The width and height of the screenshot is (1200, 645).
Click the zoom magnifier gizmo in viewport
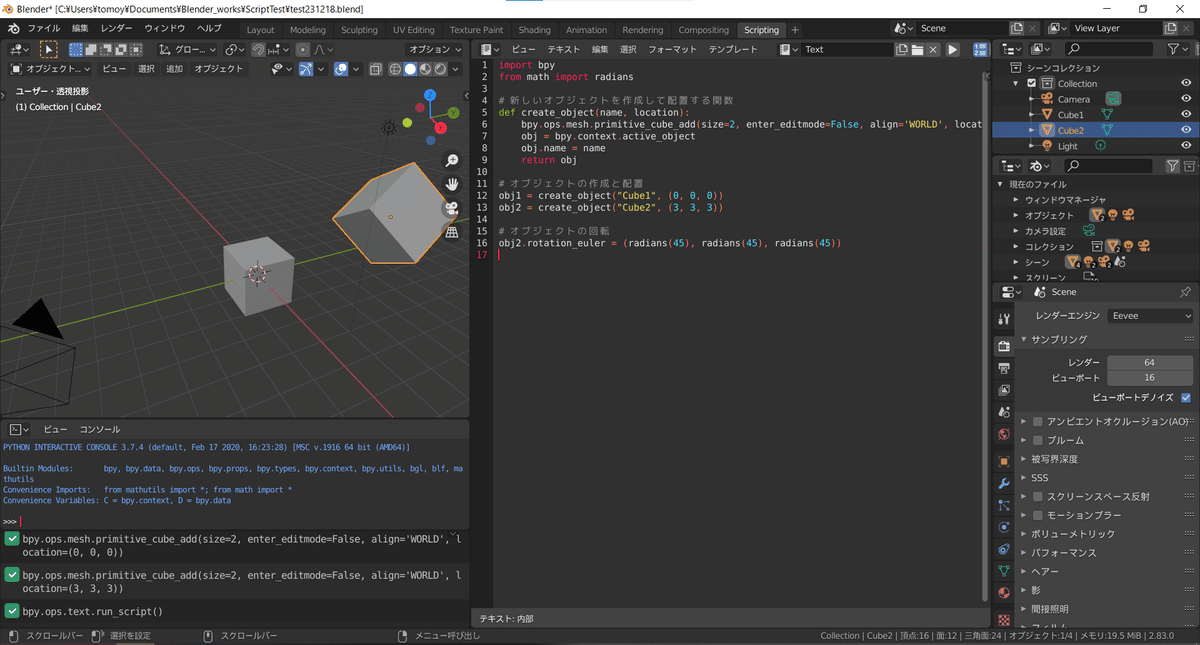(x=451, y=160)
